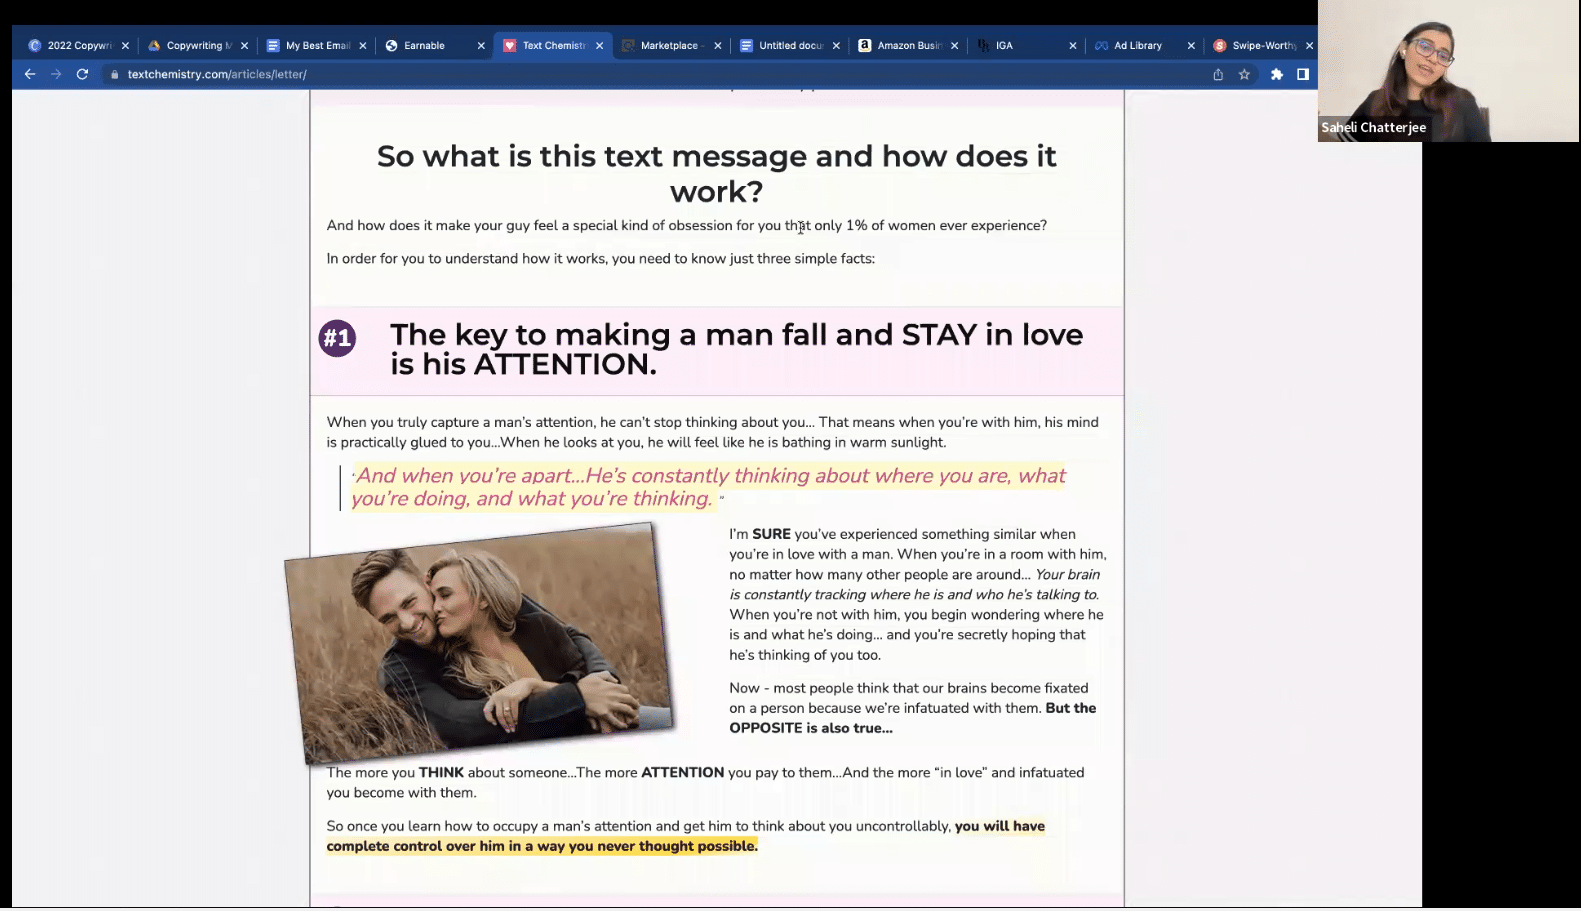Reload the page with refresh icon
This screenshot has height=911, width=1581.
coord(83,74)
